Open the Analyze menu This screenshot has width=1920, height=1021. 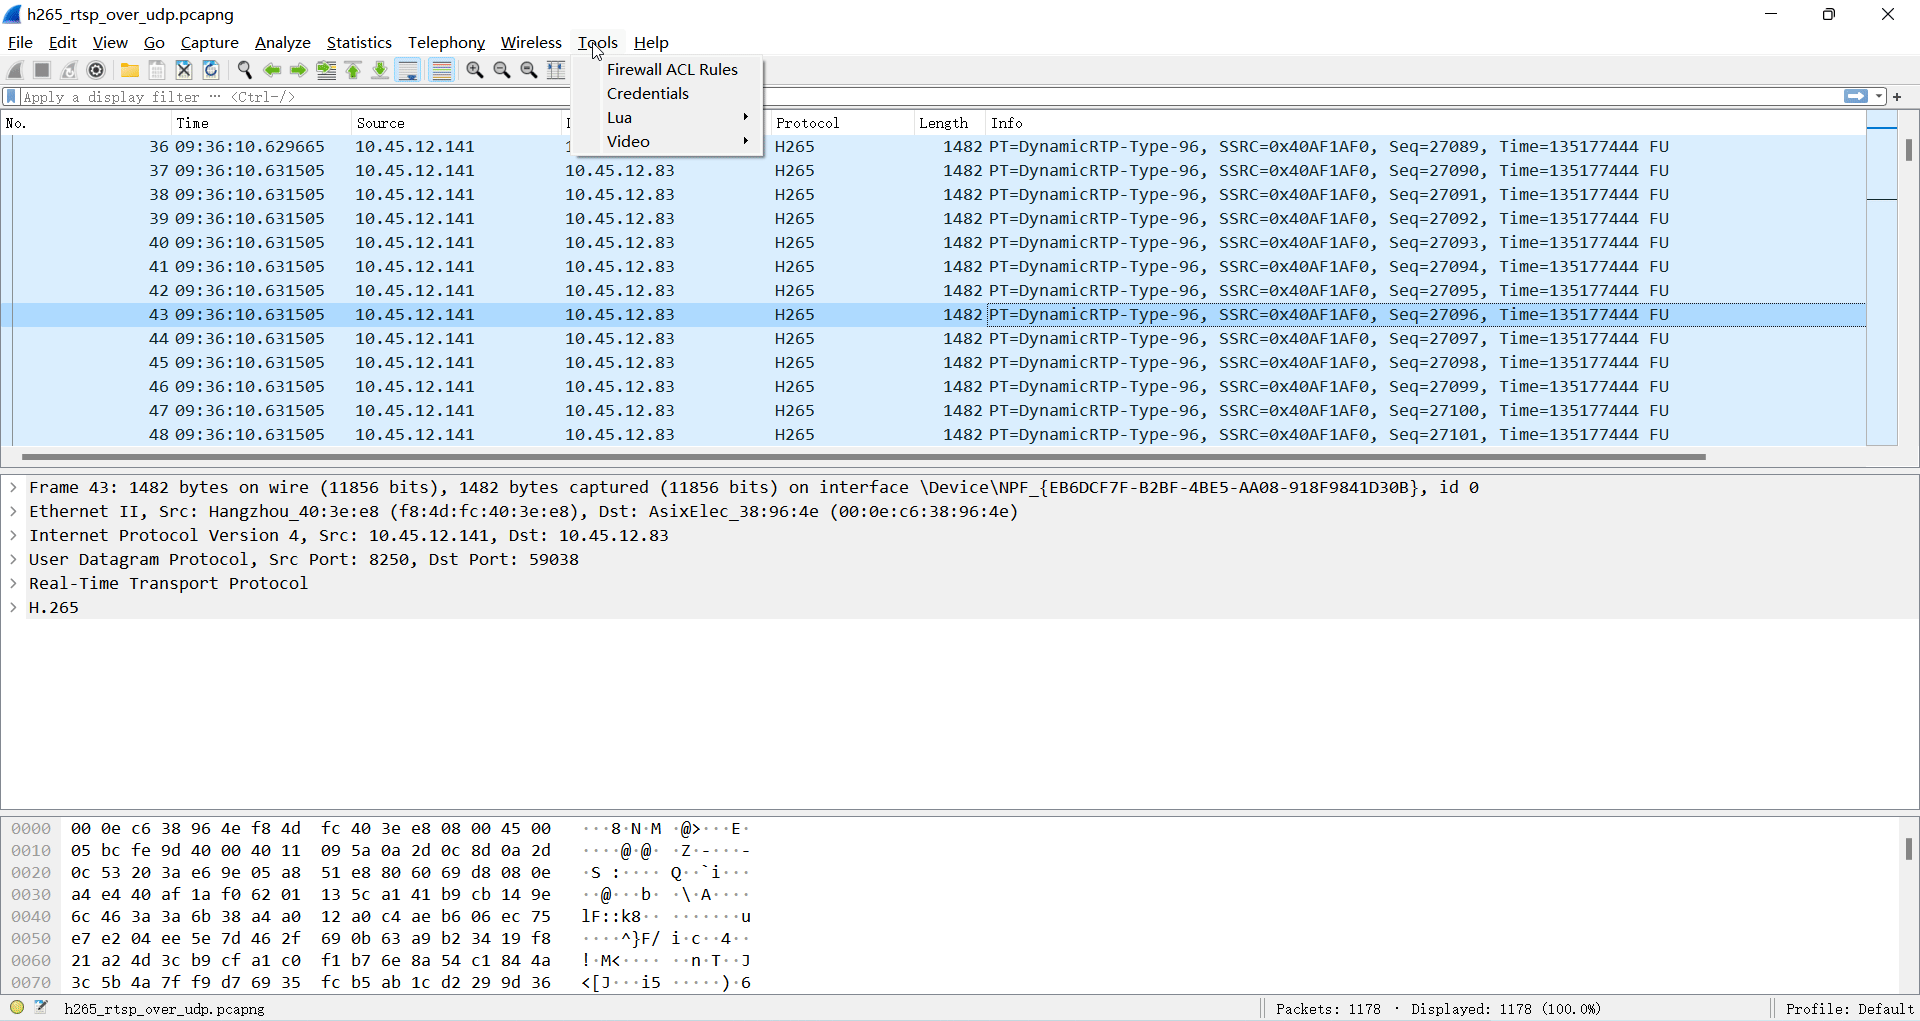point(283,43)
